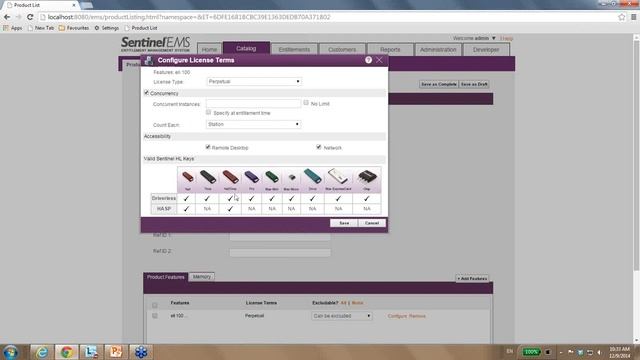Click the help question mark icon in dialog

pyautogui.click(x=368, y=60)
